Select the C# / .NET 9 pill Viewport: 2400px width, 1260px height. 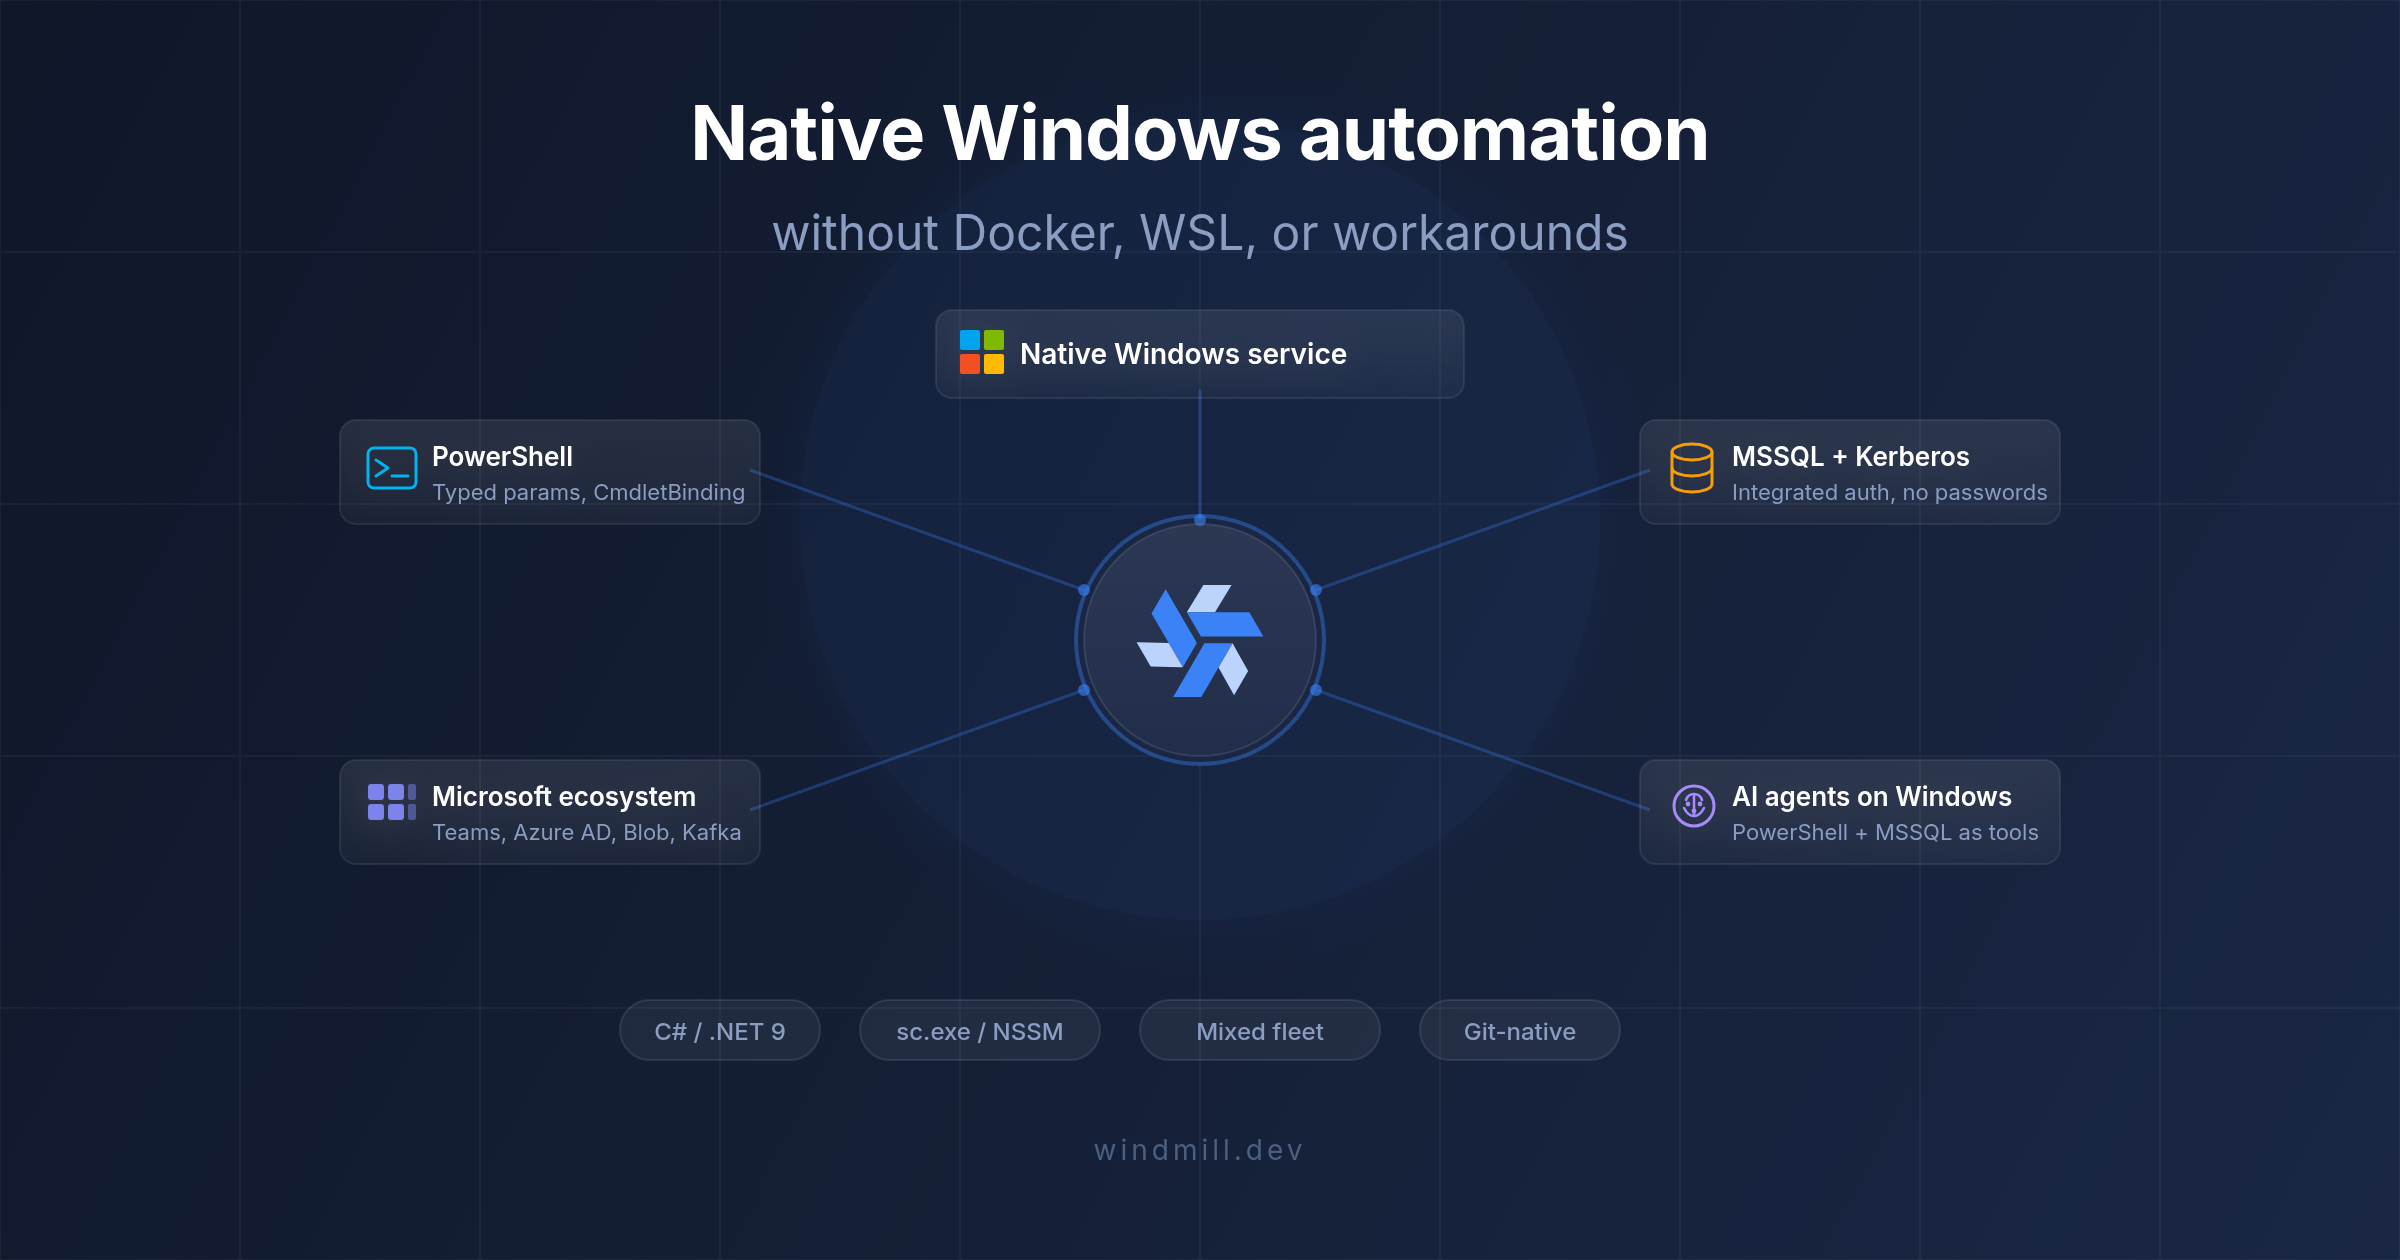[719, 1031]
